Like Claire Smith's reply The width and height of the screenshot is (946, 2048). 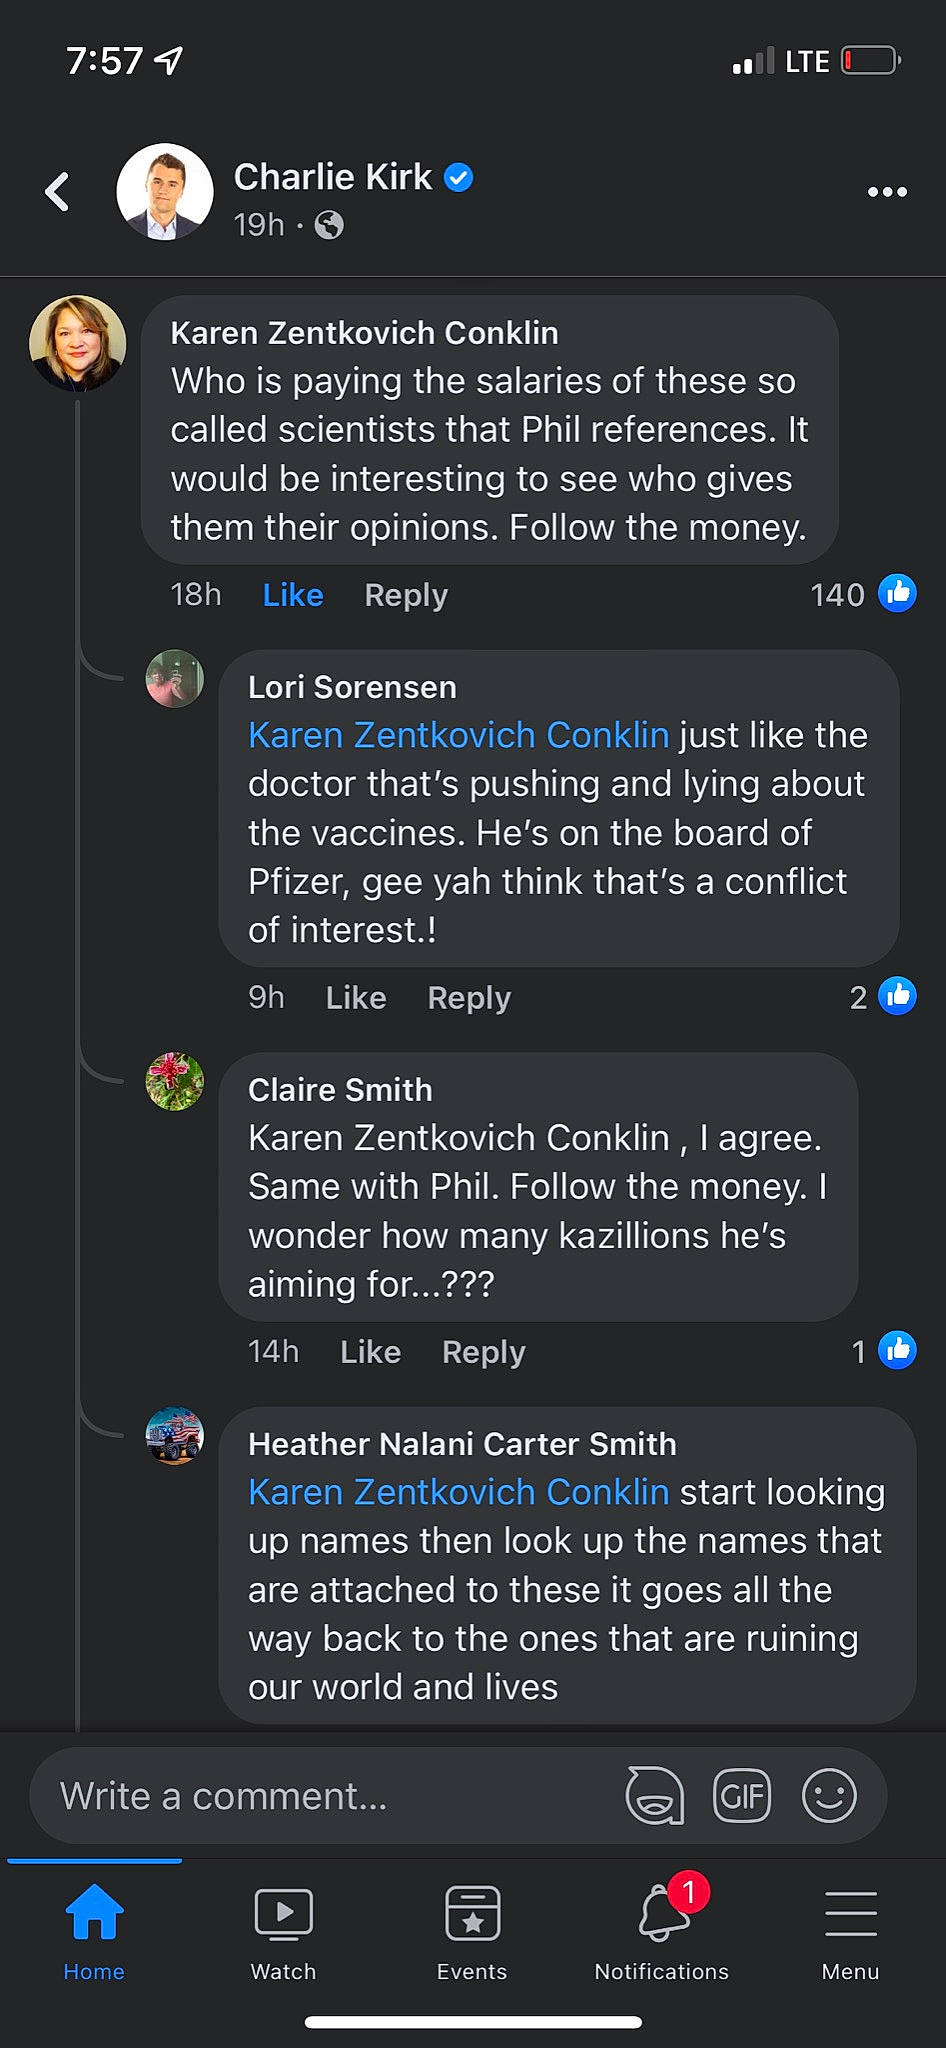pos(370,1352)
